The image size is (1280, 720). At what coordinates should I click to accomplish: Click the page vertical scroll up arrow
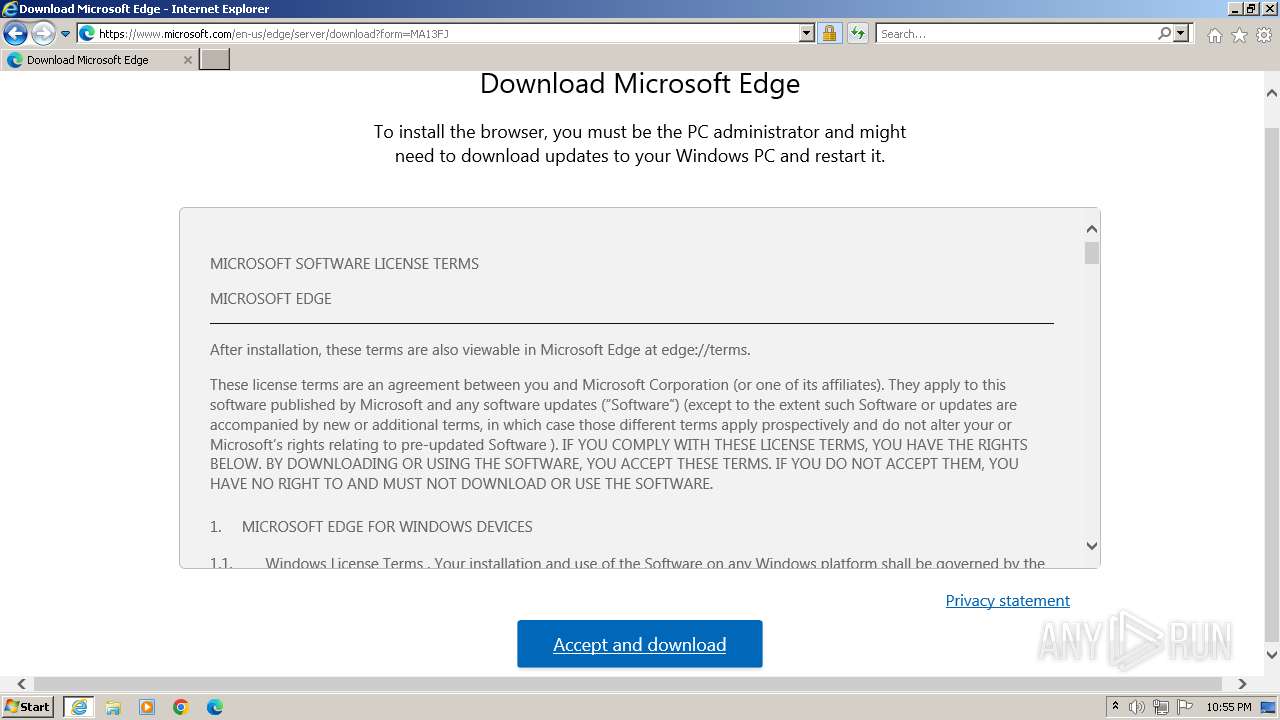(x=1271, y=93)
